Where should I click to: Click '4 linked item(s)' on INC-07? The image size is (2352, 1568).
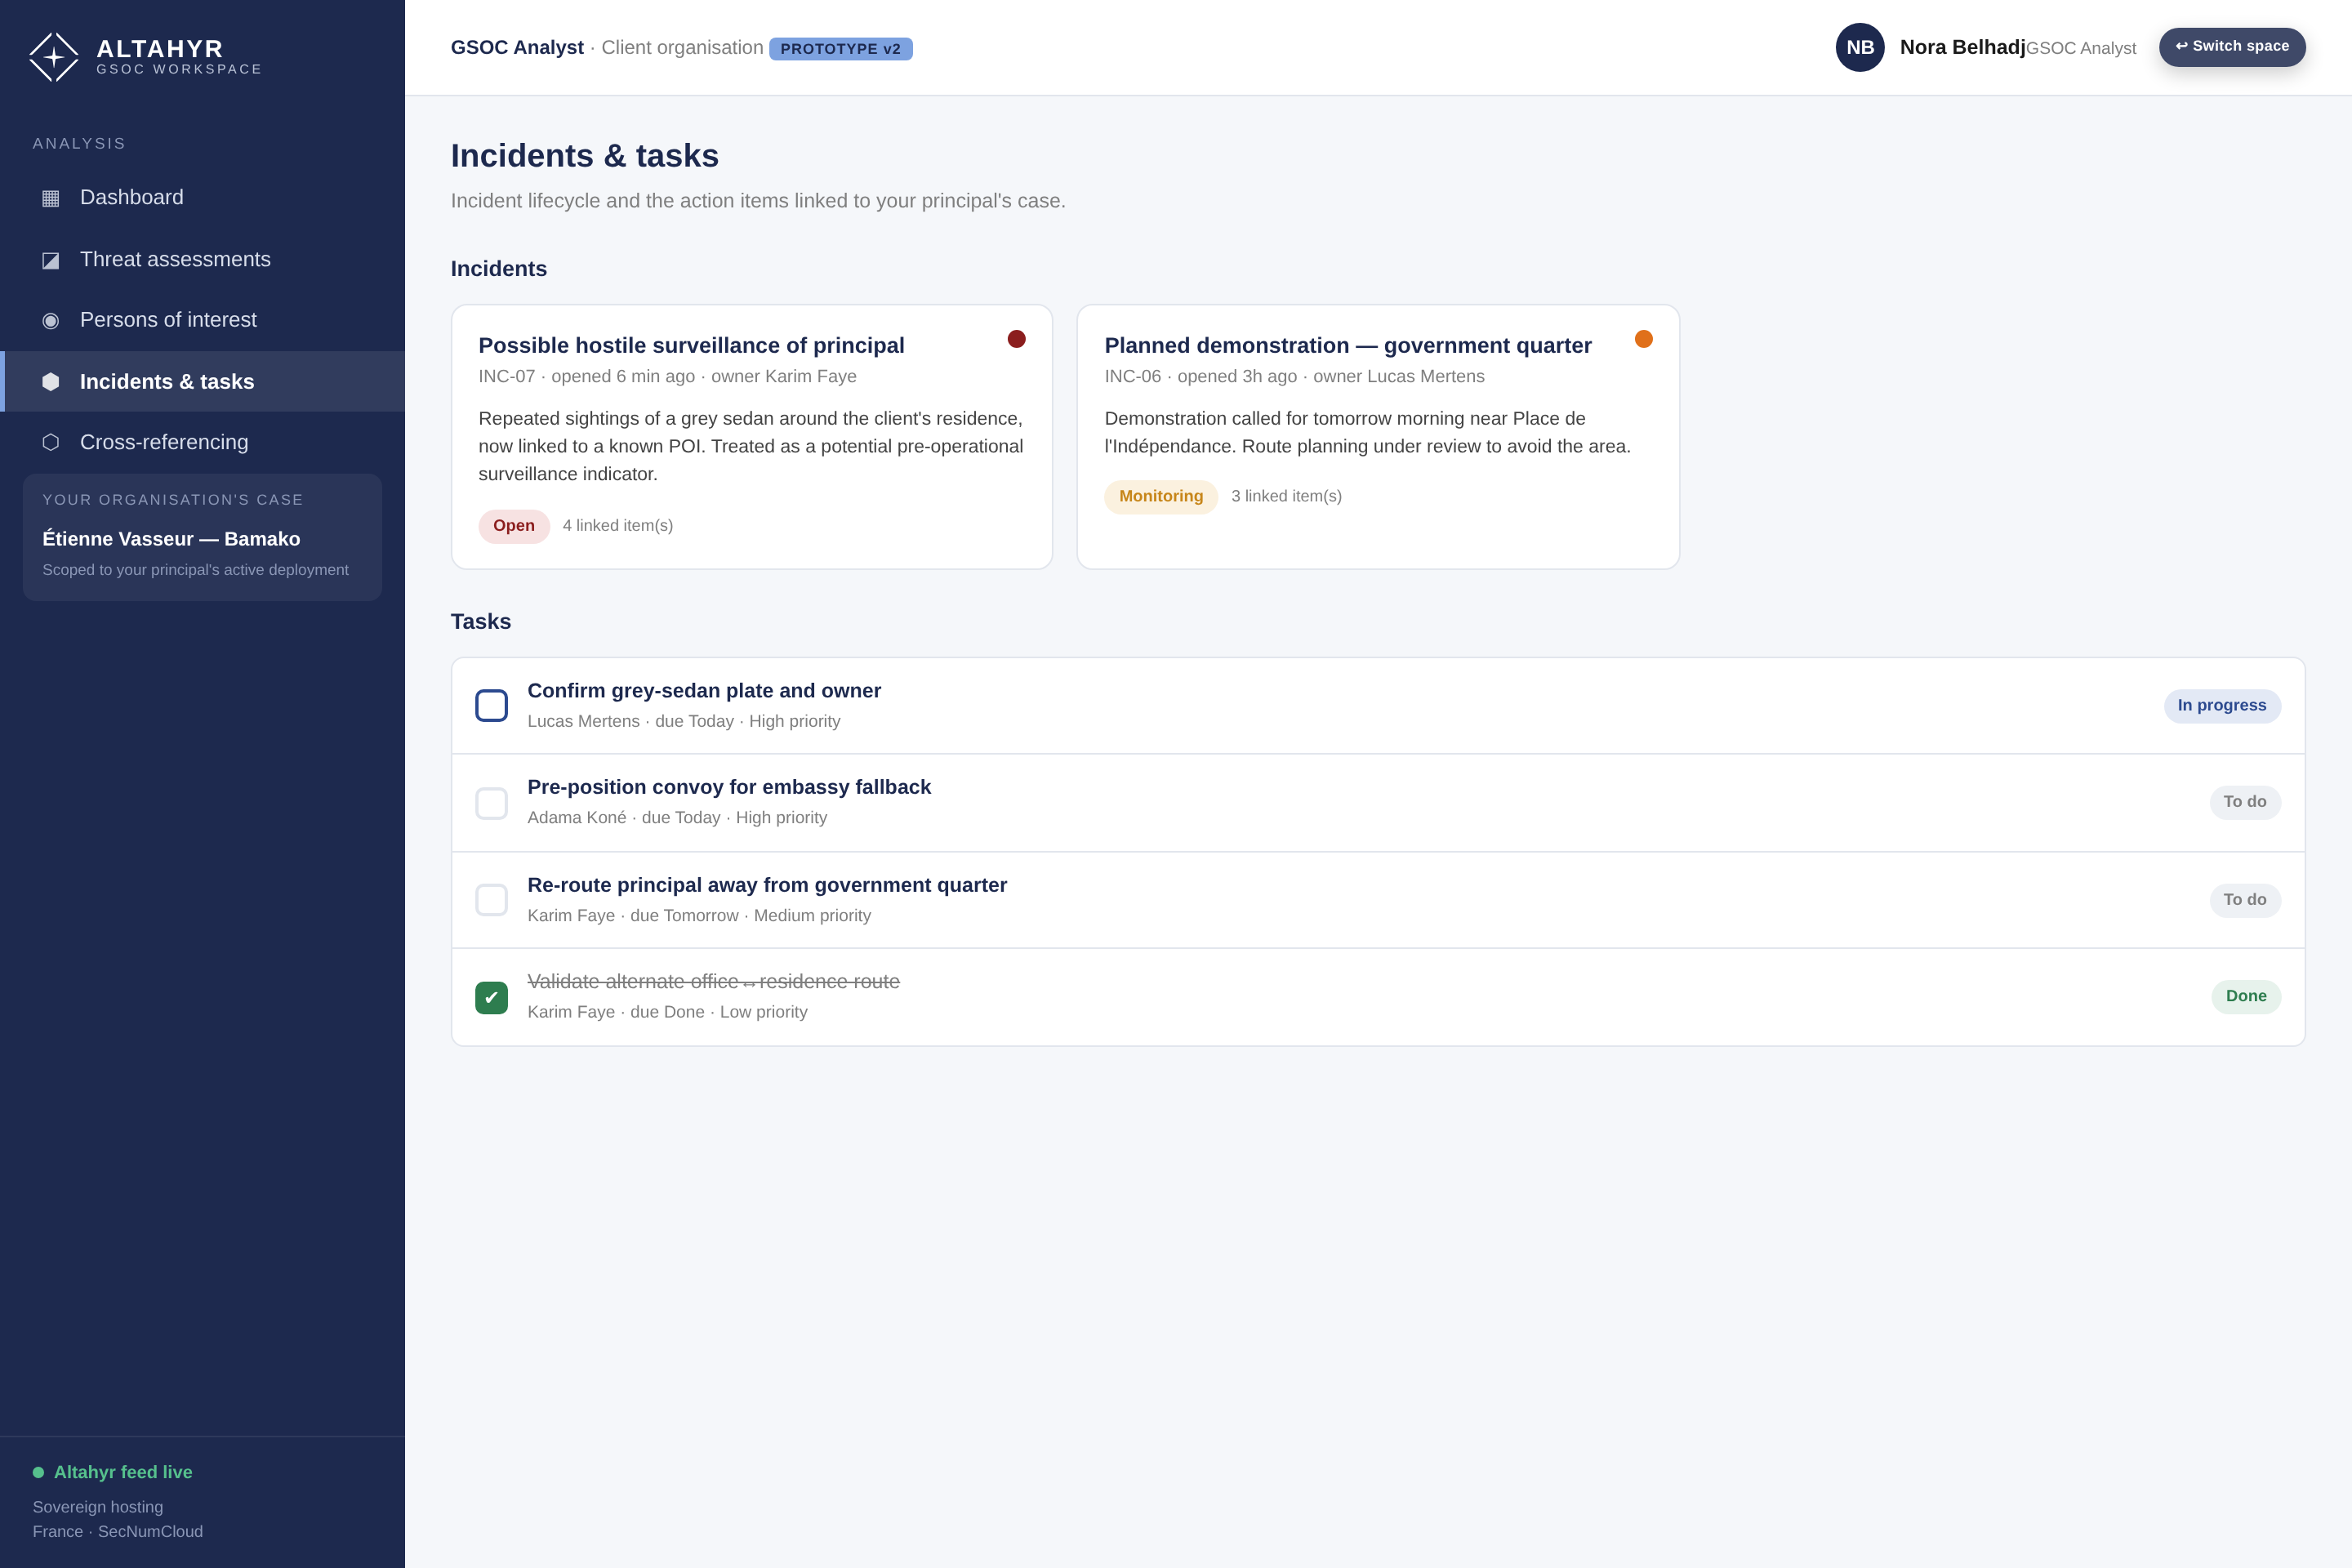point(617,526)
